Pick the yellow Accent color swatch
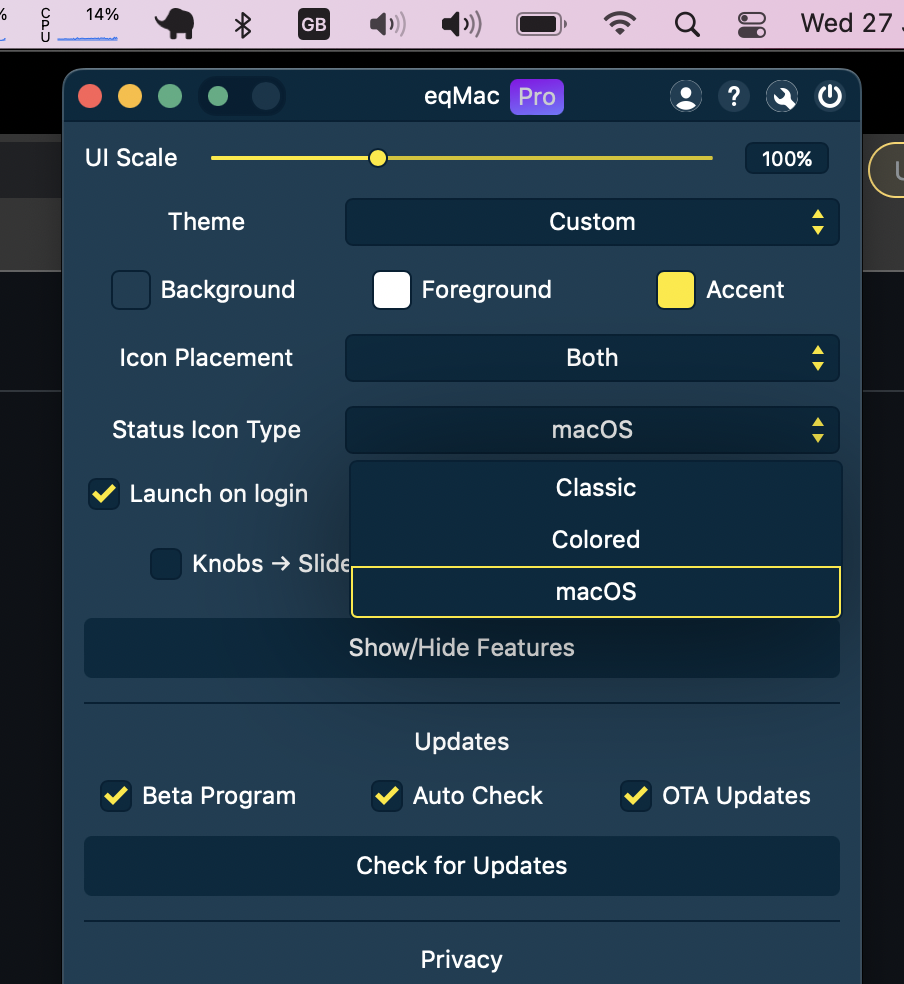The height and width of the screenshot is (984, 904). [676, 290]
